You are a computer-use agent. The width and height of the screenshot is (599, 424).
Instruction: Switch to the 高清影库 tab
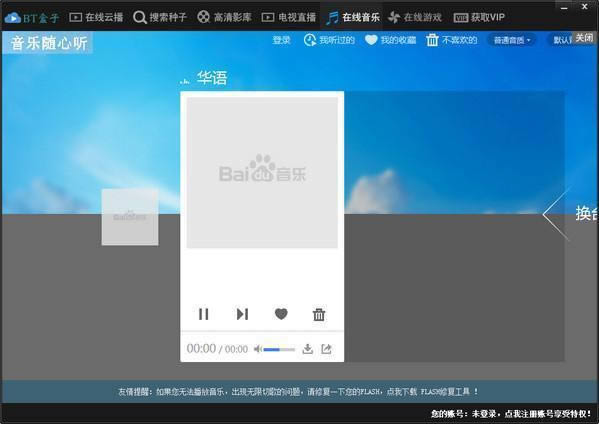[x=224, y=17]
